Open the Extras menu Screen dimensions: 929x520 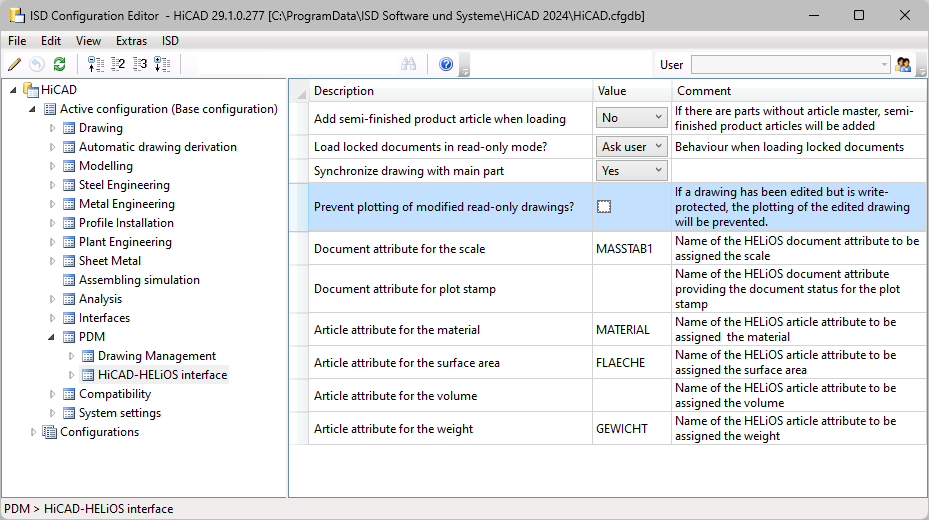click(131, 41)
